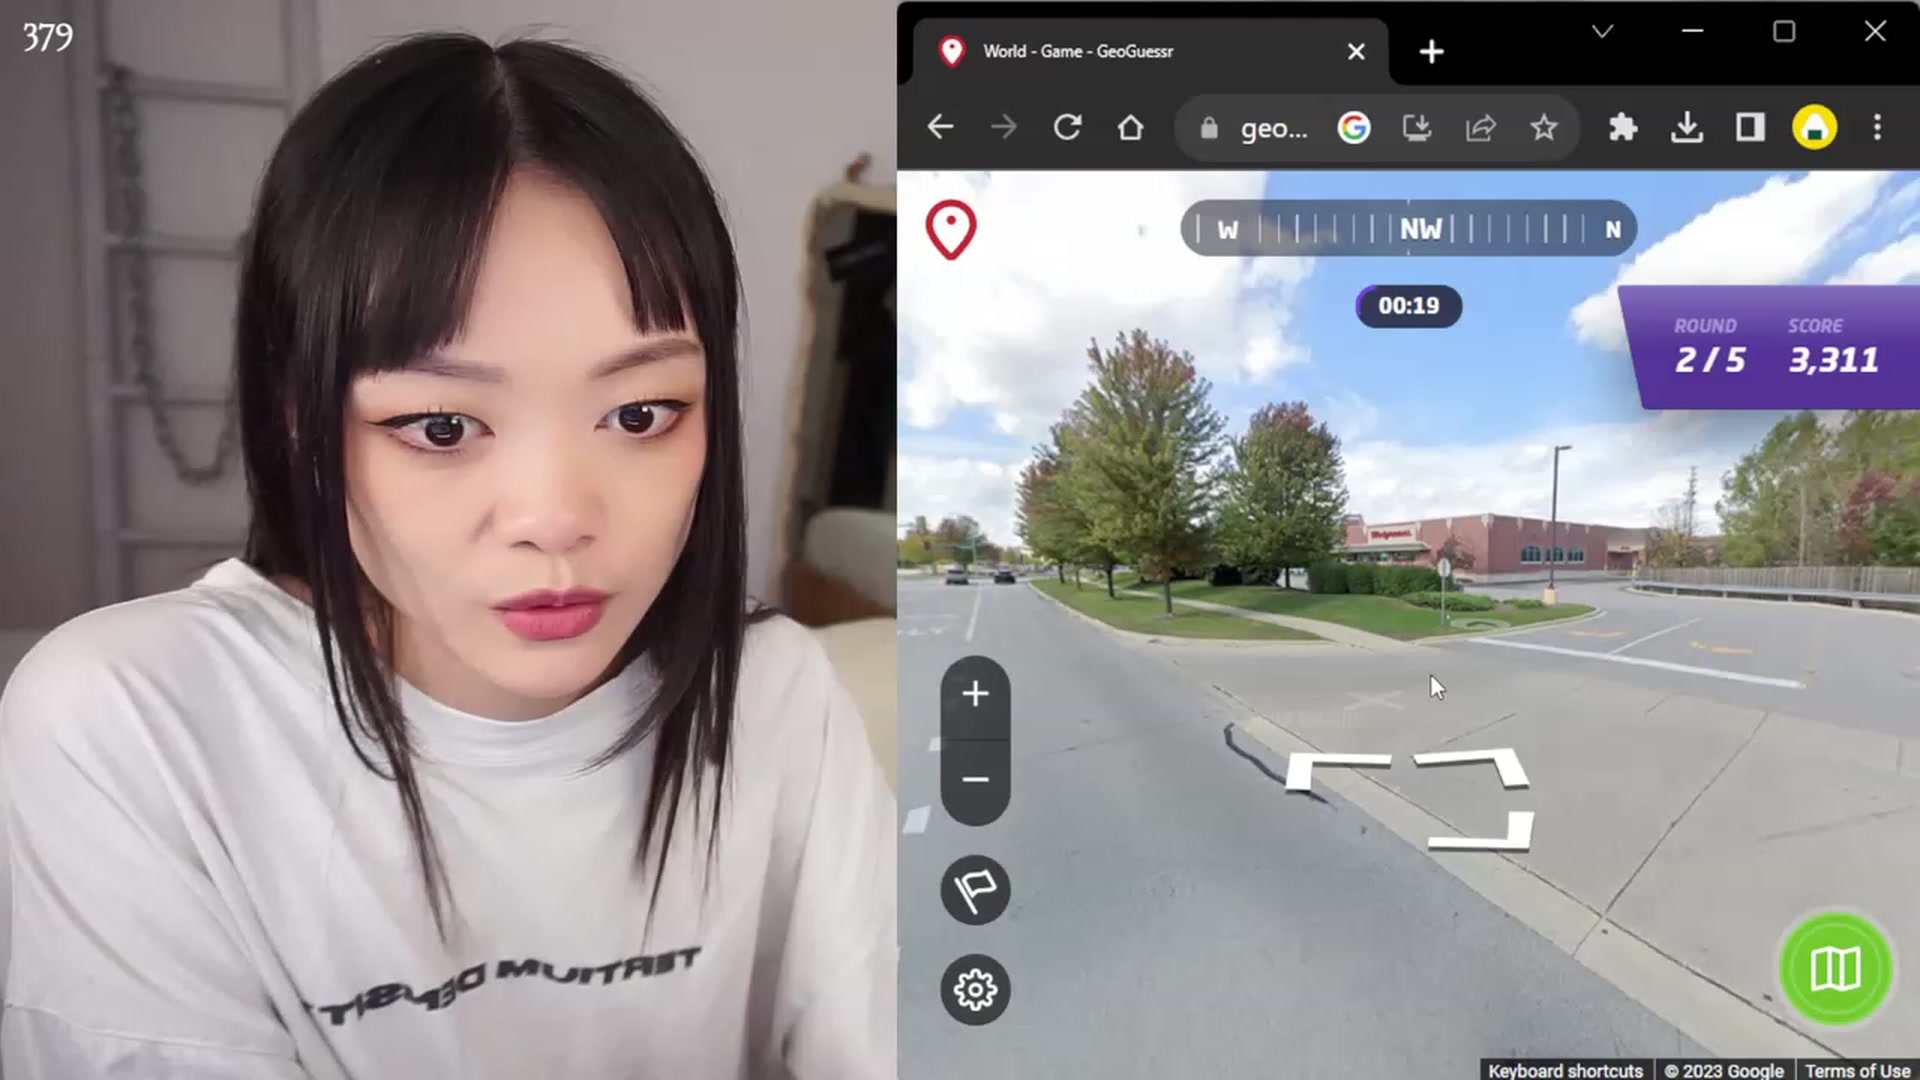The image size is (1920, 1080).
Task: Reload the GeoGuessr page
Action: [1067, 127]
